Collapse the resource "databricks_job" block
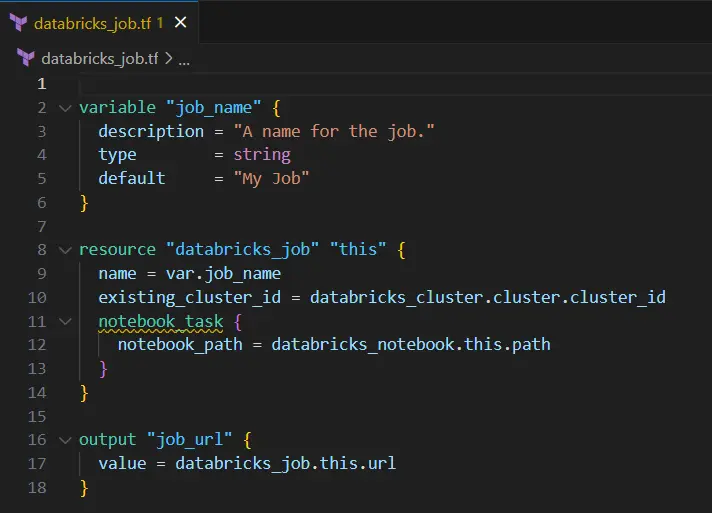The height and width of the screenshot is (513, 712). pos(65,250)
